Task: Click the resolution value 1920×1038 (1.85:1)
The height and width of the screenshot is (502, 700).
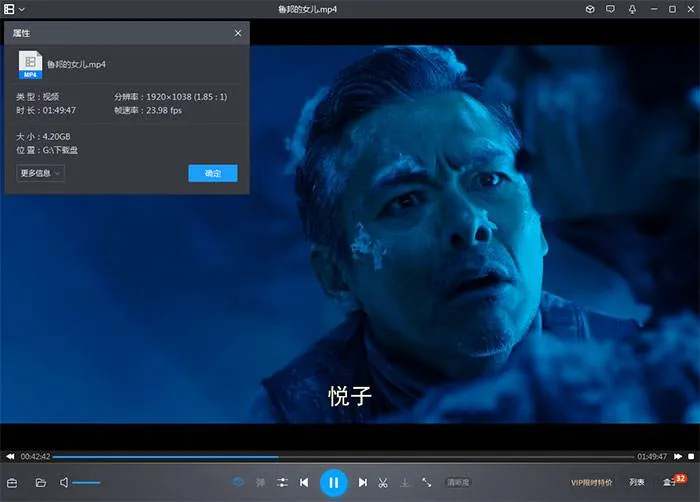Action: coord(187,96)
